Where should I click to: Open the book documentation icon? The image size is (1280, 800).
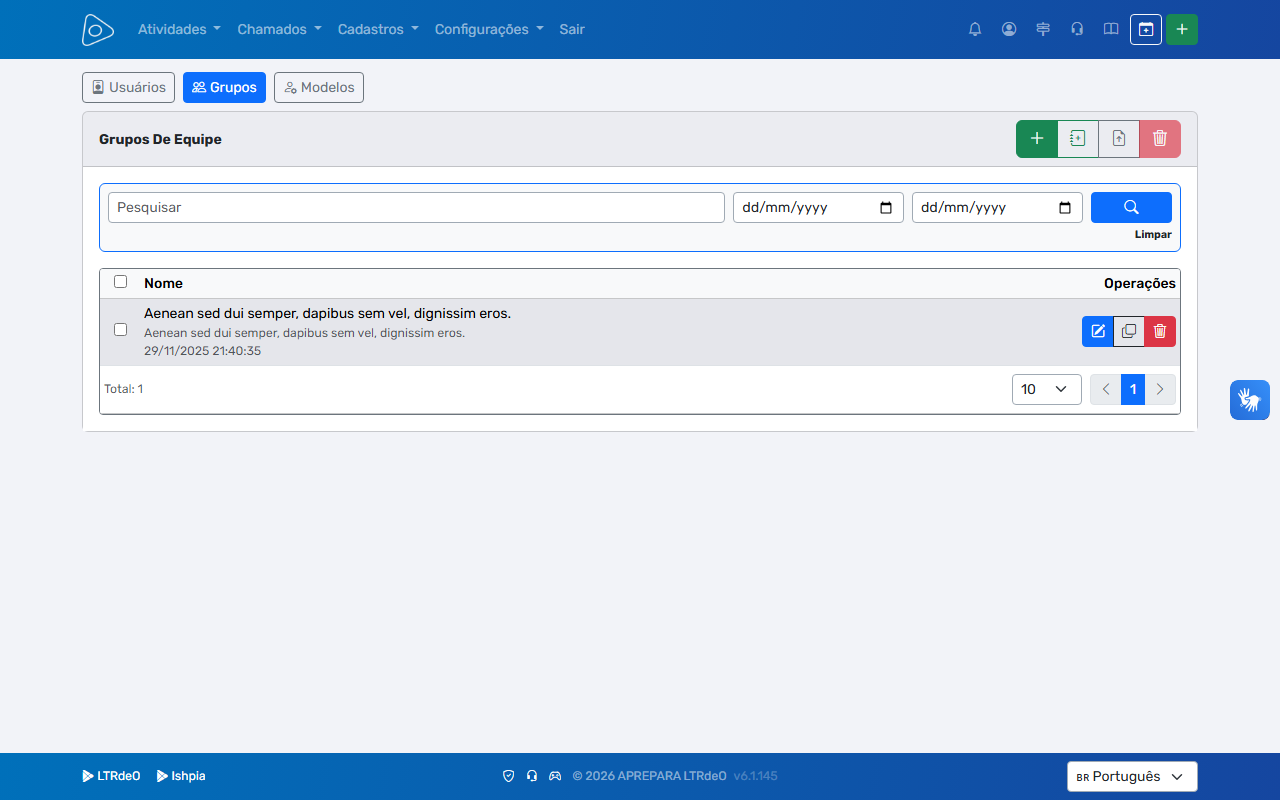tap(1111, 29)
